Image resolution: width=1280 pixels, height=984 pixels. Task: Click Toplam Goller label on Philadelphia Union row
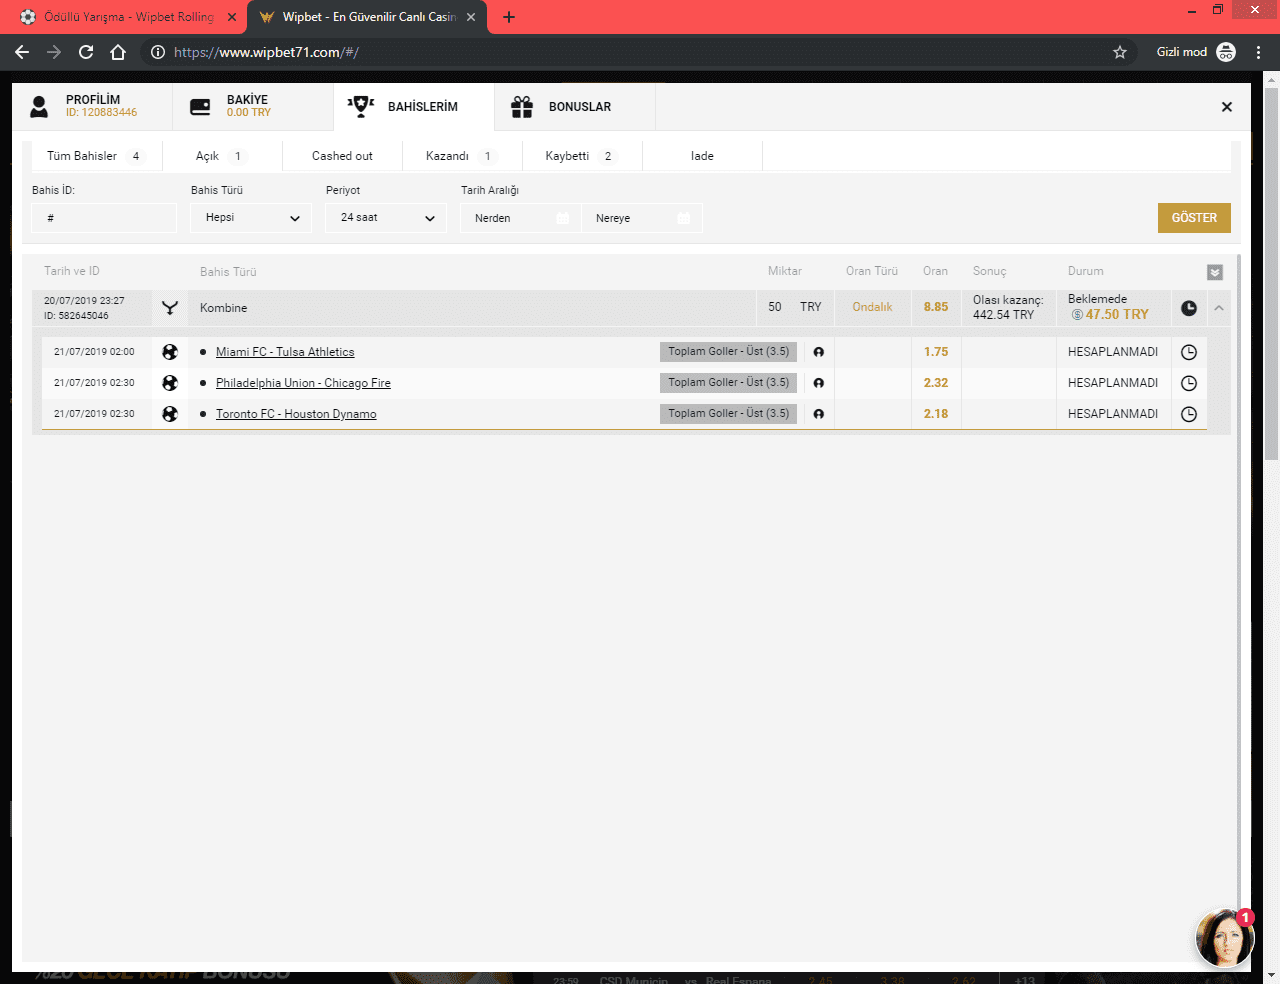click(728, 383)
